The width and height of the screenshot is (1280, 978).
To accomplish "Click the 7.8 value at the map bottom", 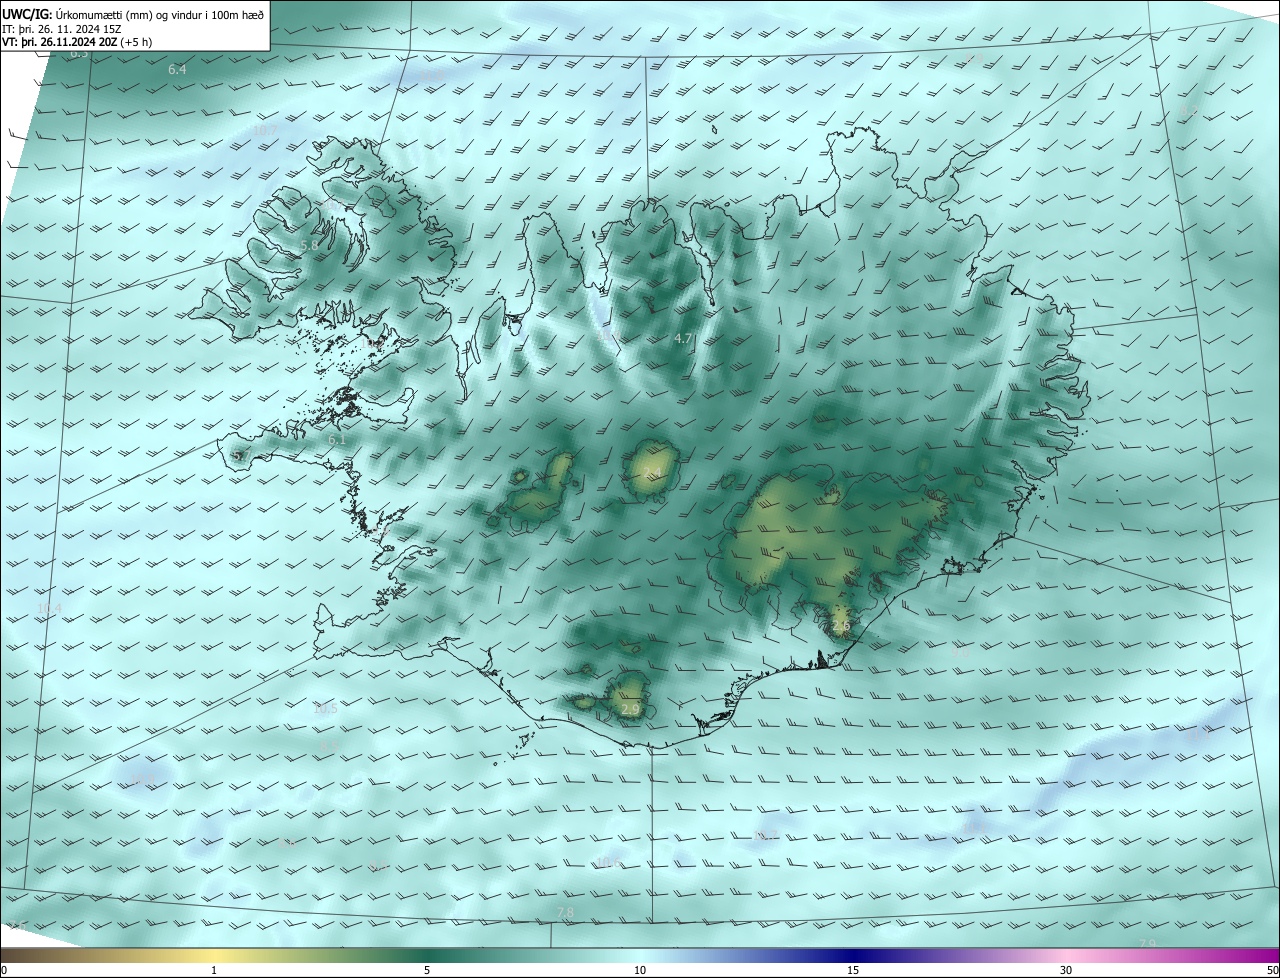I will (x=565, y=913).
